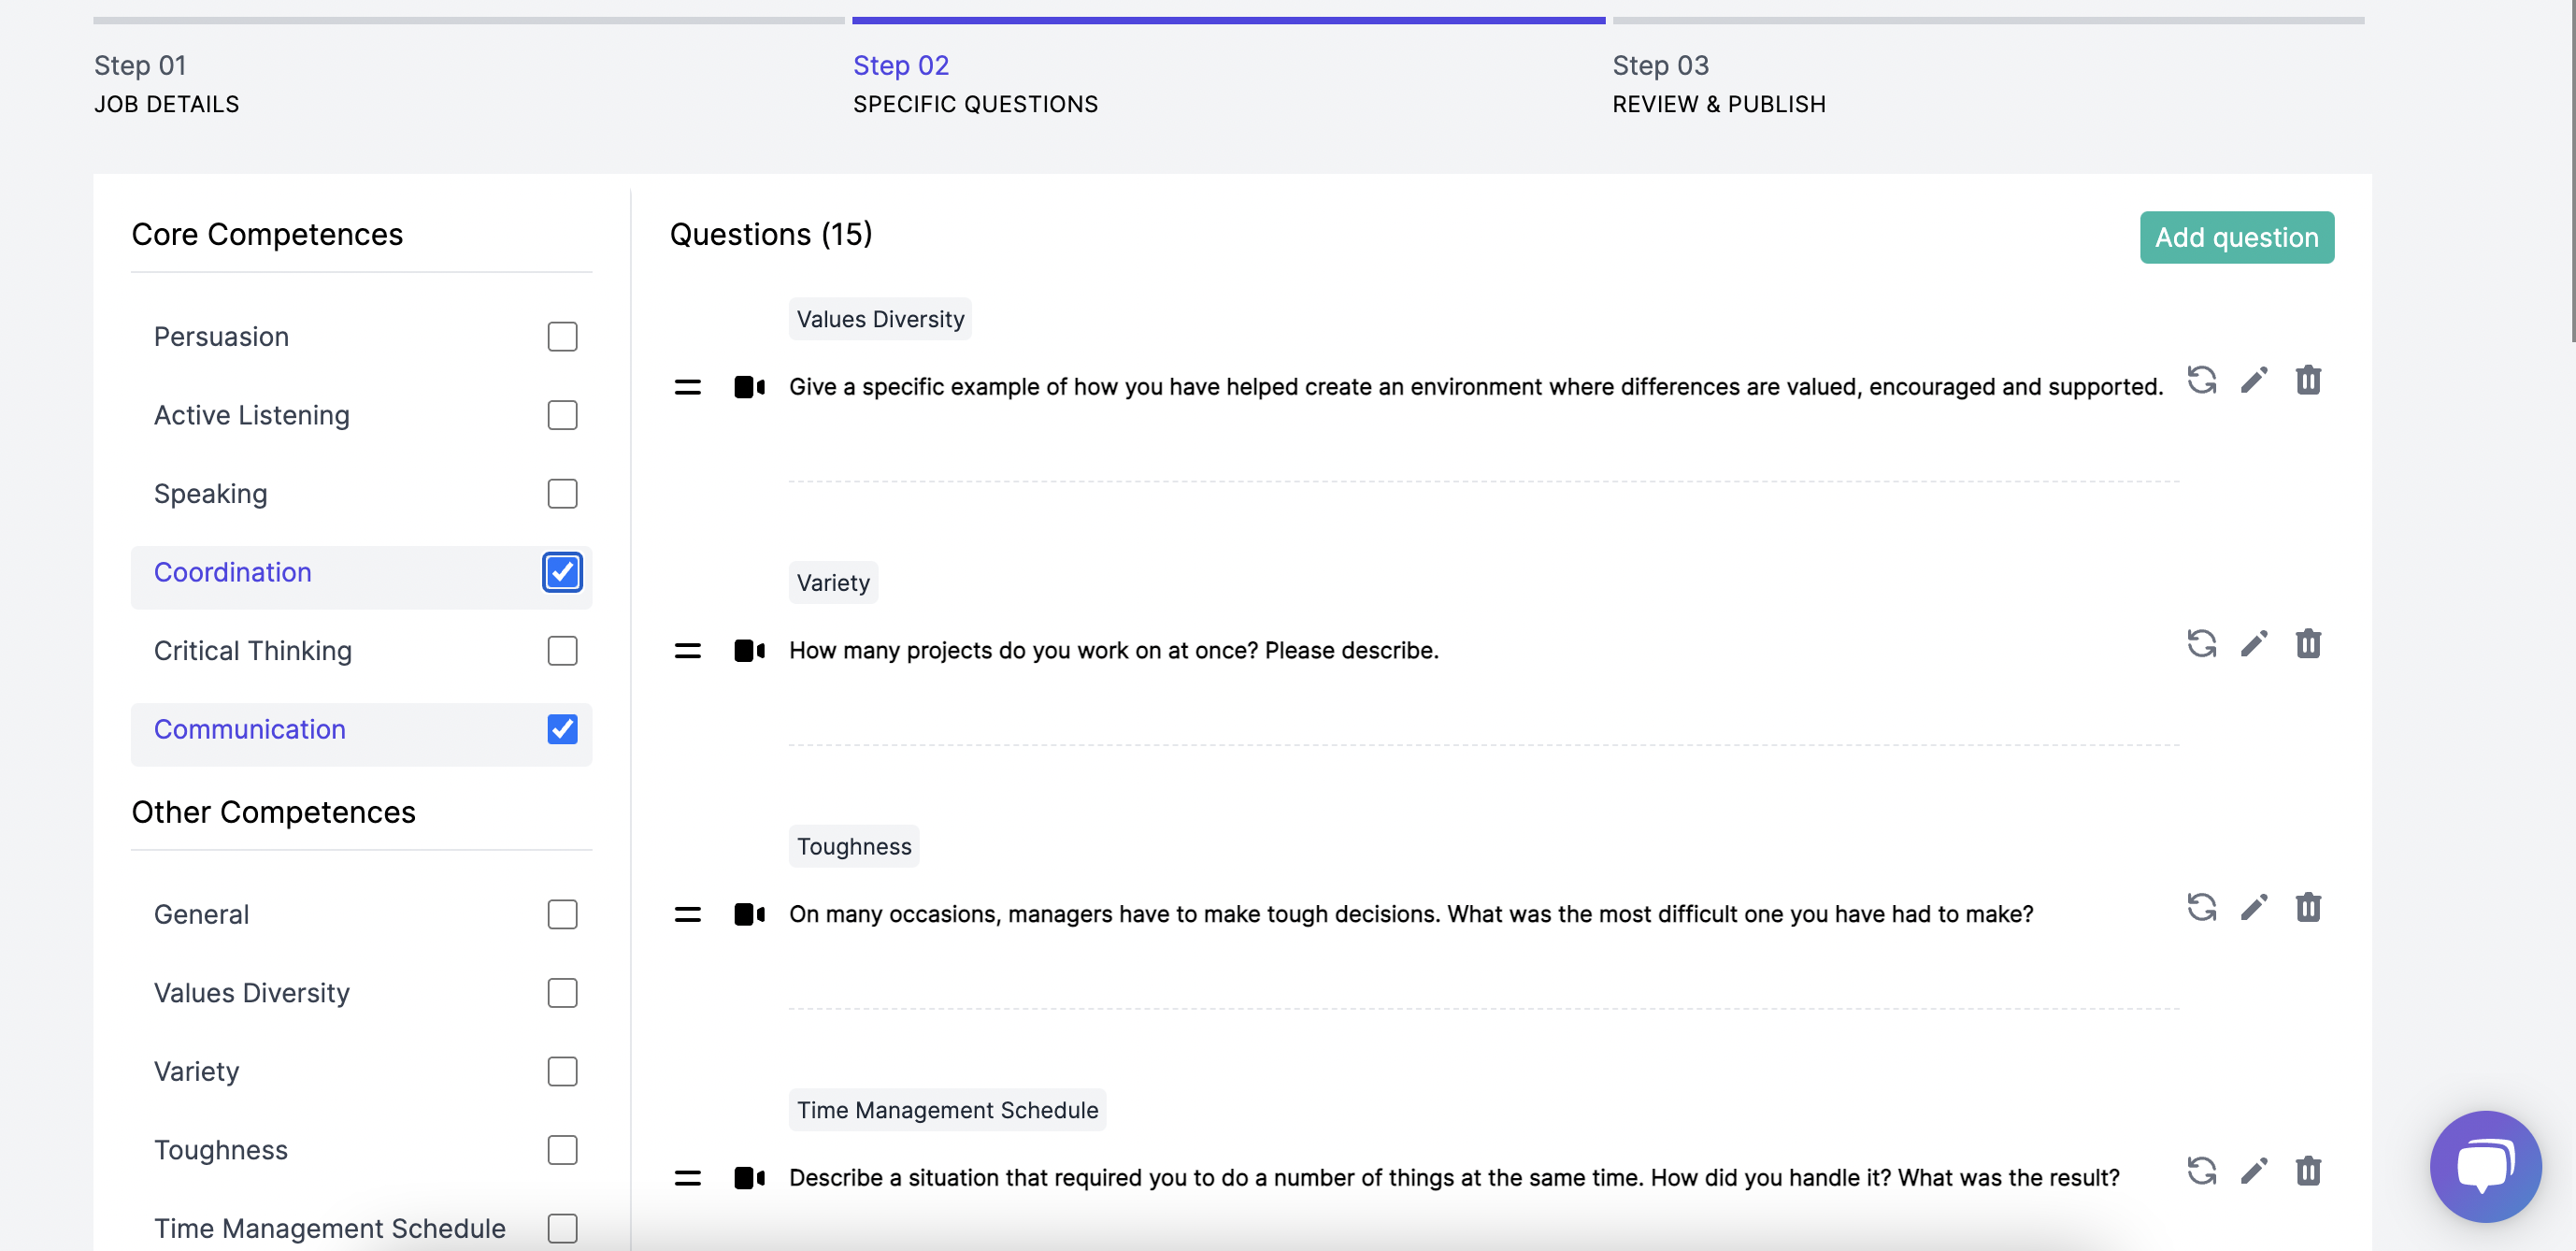Check the Active Listening competence

pos(563,415)
